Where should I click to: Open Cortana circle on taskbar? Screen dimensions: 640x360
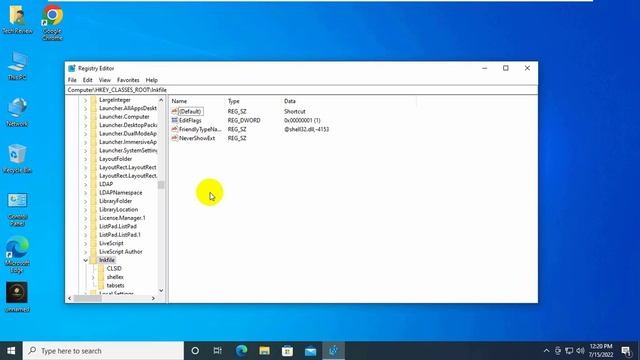(195, 351)
